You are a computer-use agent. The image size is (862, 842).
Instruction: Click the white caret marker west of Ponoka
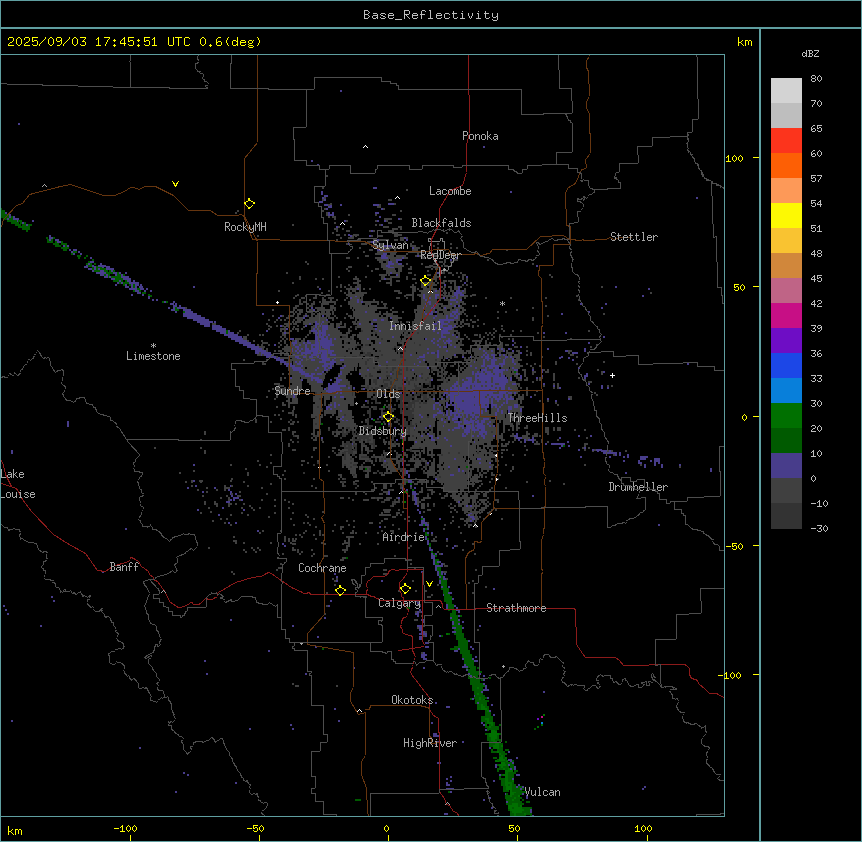pyautogui.click(x=366, y=147)
